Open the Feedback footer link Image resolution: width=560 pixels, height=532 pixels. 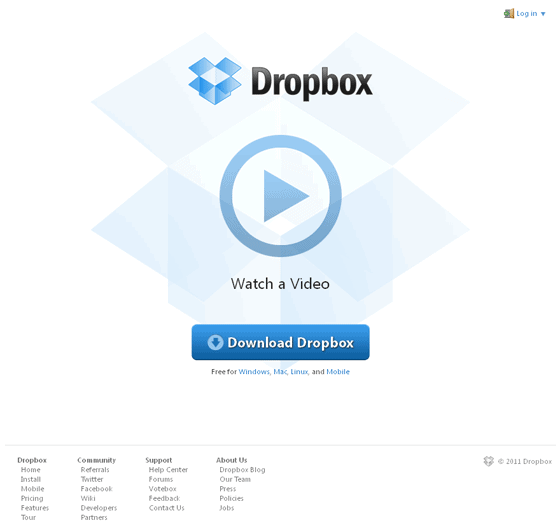pyautogui.click(x=164, y=498)
